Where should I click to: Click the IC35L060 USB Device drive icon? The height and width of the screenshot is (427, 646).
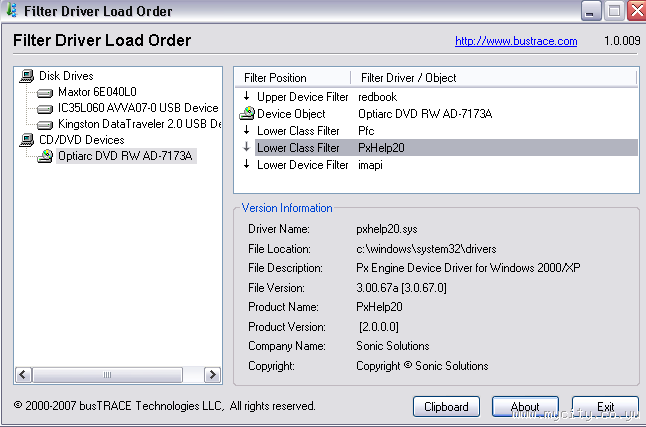click(x=45, y=108)
